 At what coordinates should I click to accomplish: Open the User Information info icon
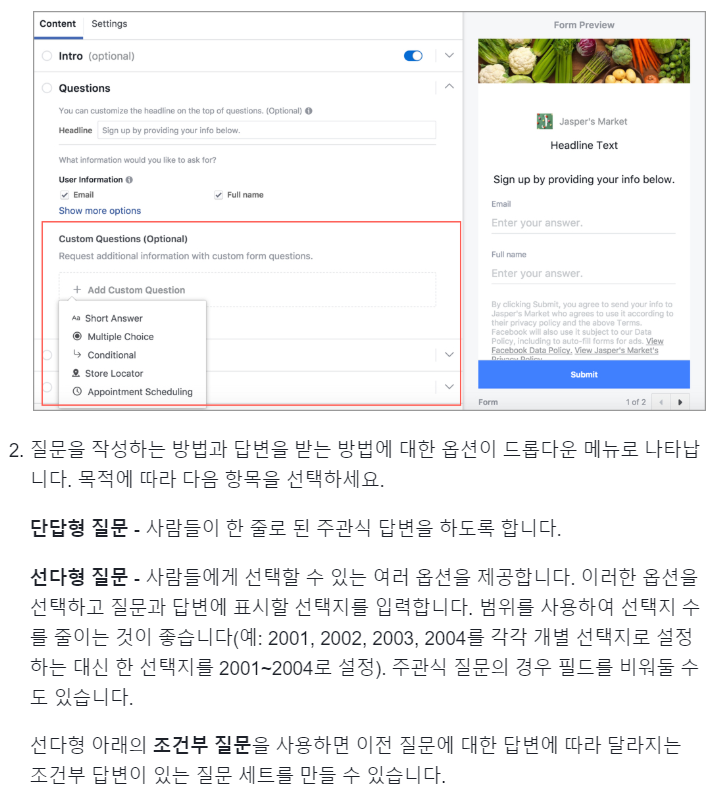tap(129, 180)
